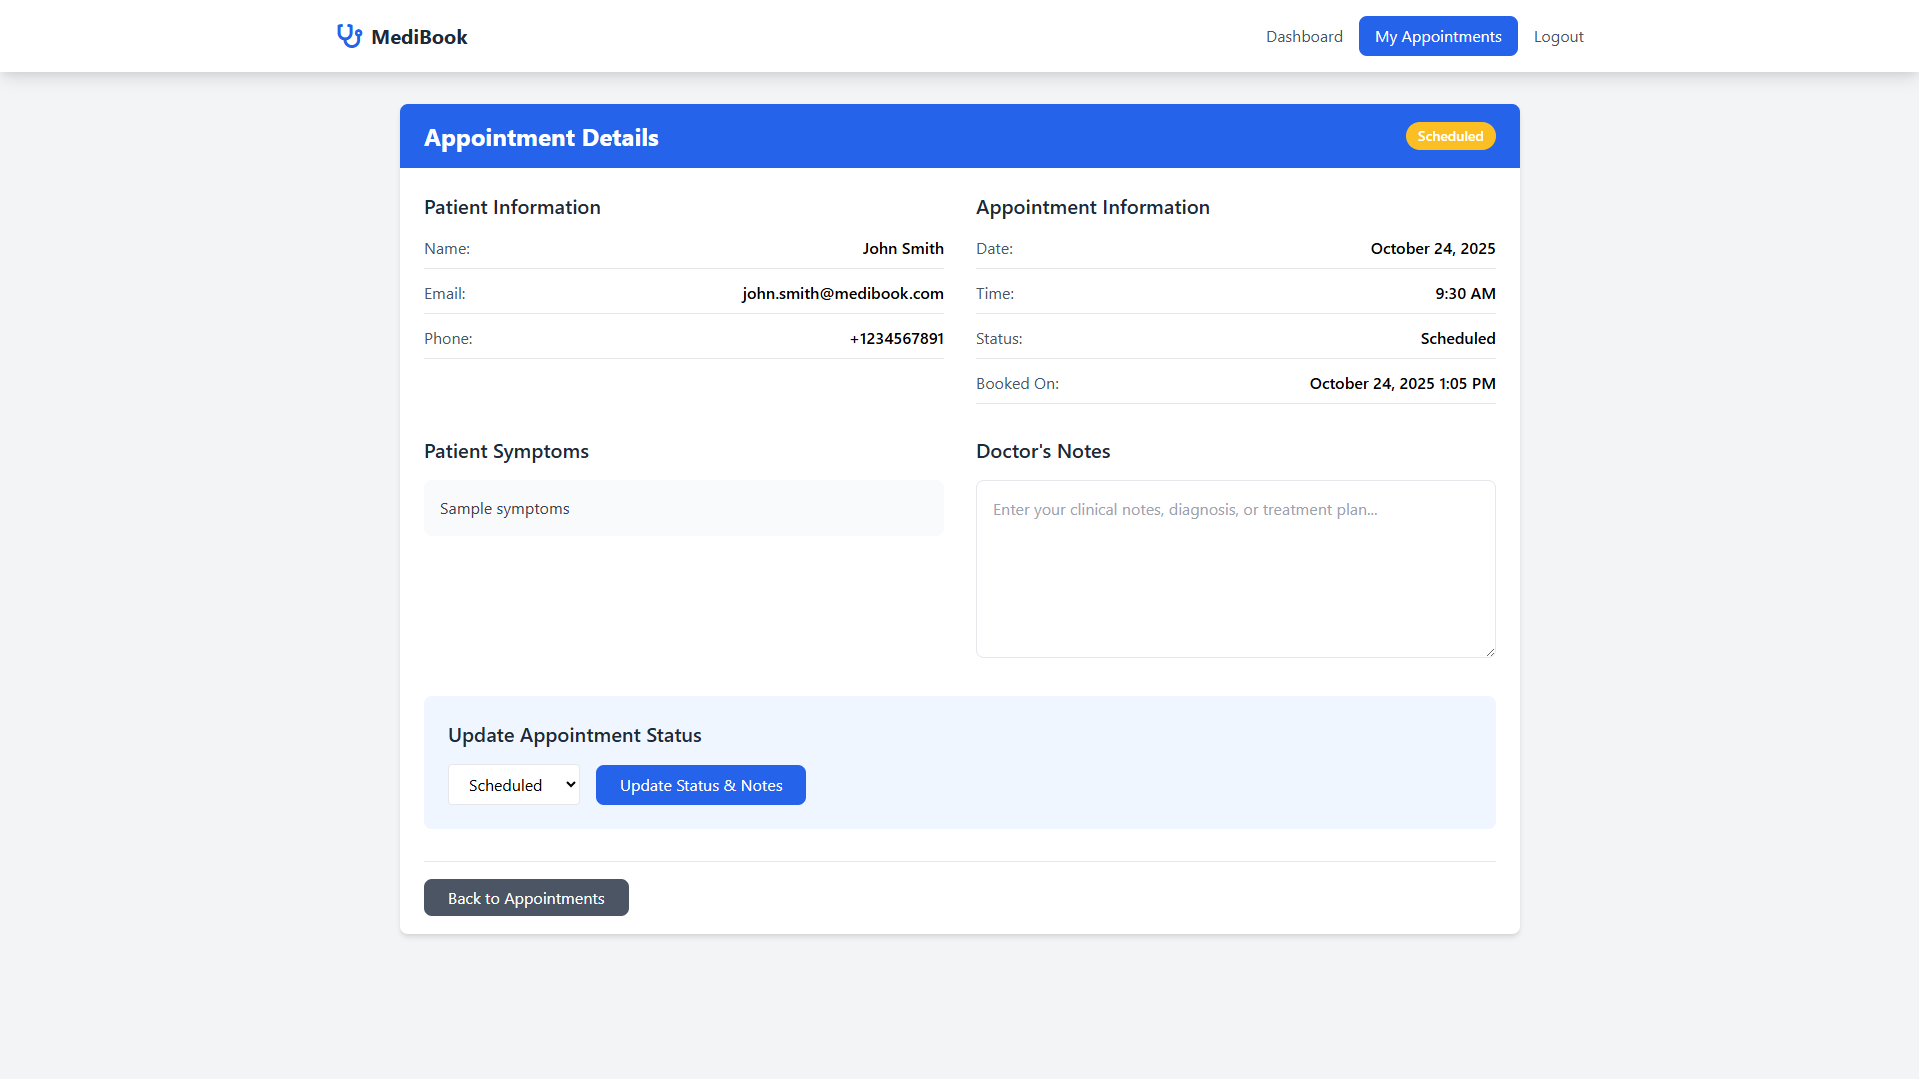The height and width of the screenshot is (1079, 1919).
Task: Click the patient name John Smith
Action: [902, 248]
